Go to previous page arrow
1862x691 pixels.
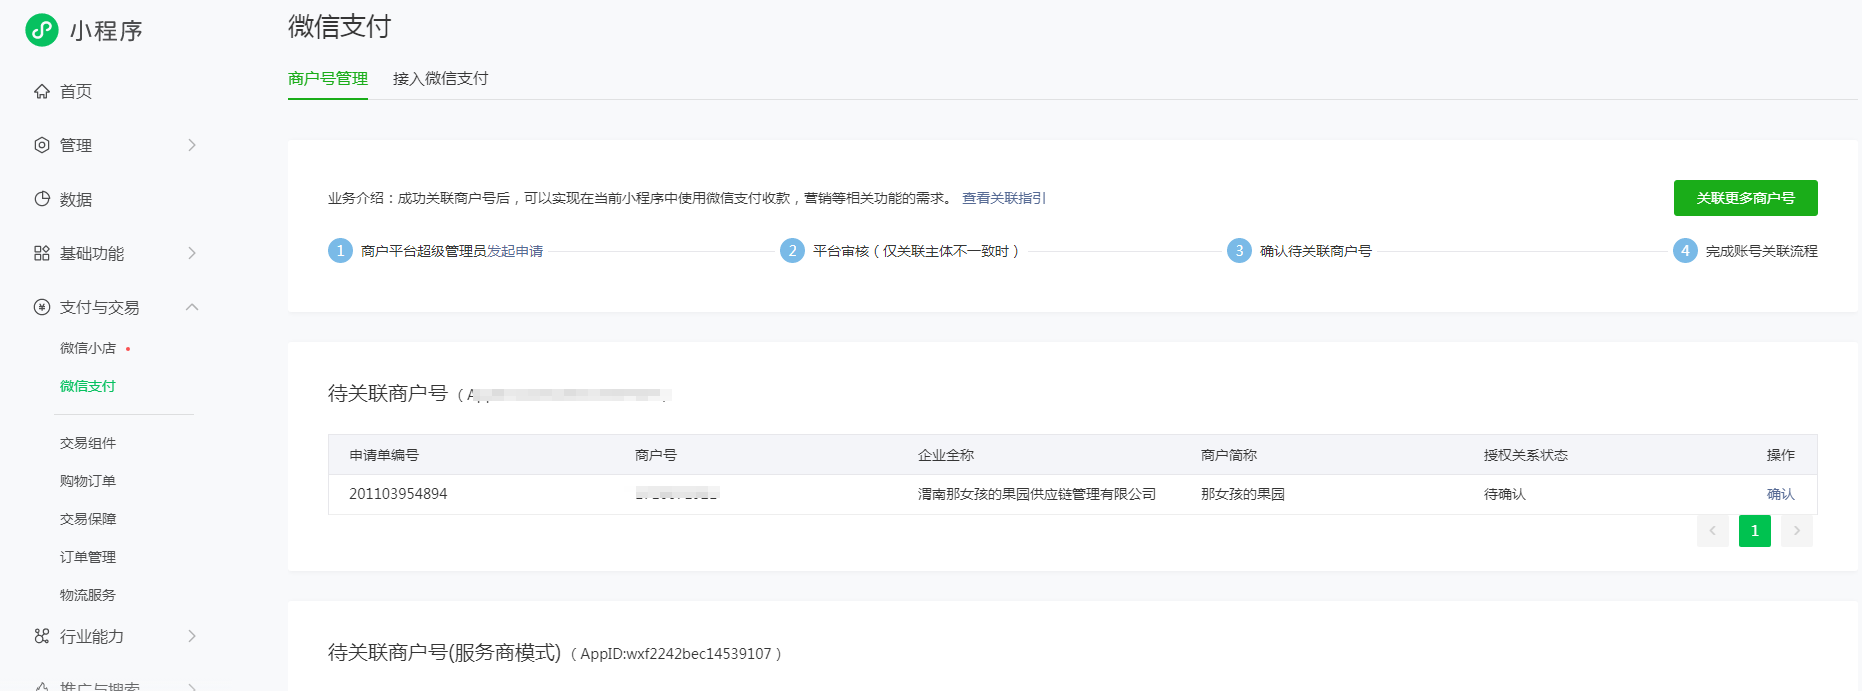click(x=1712, y=531)
